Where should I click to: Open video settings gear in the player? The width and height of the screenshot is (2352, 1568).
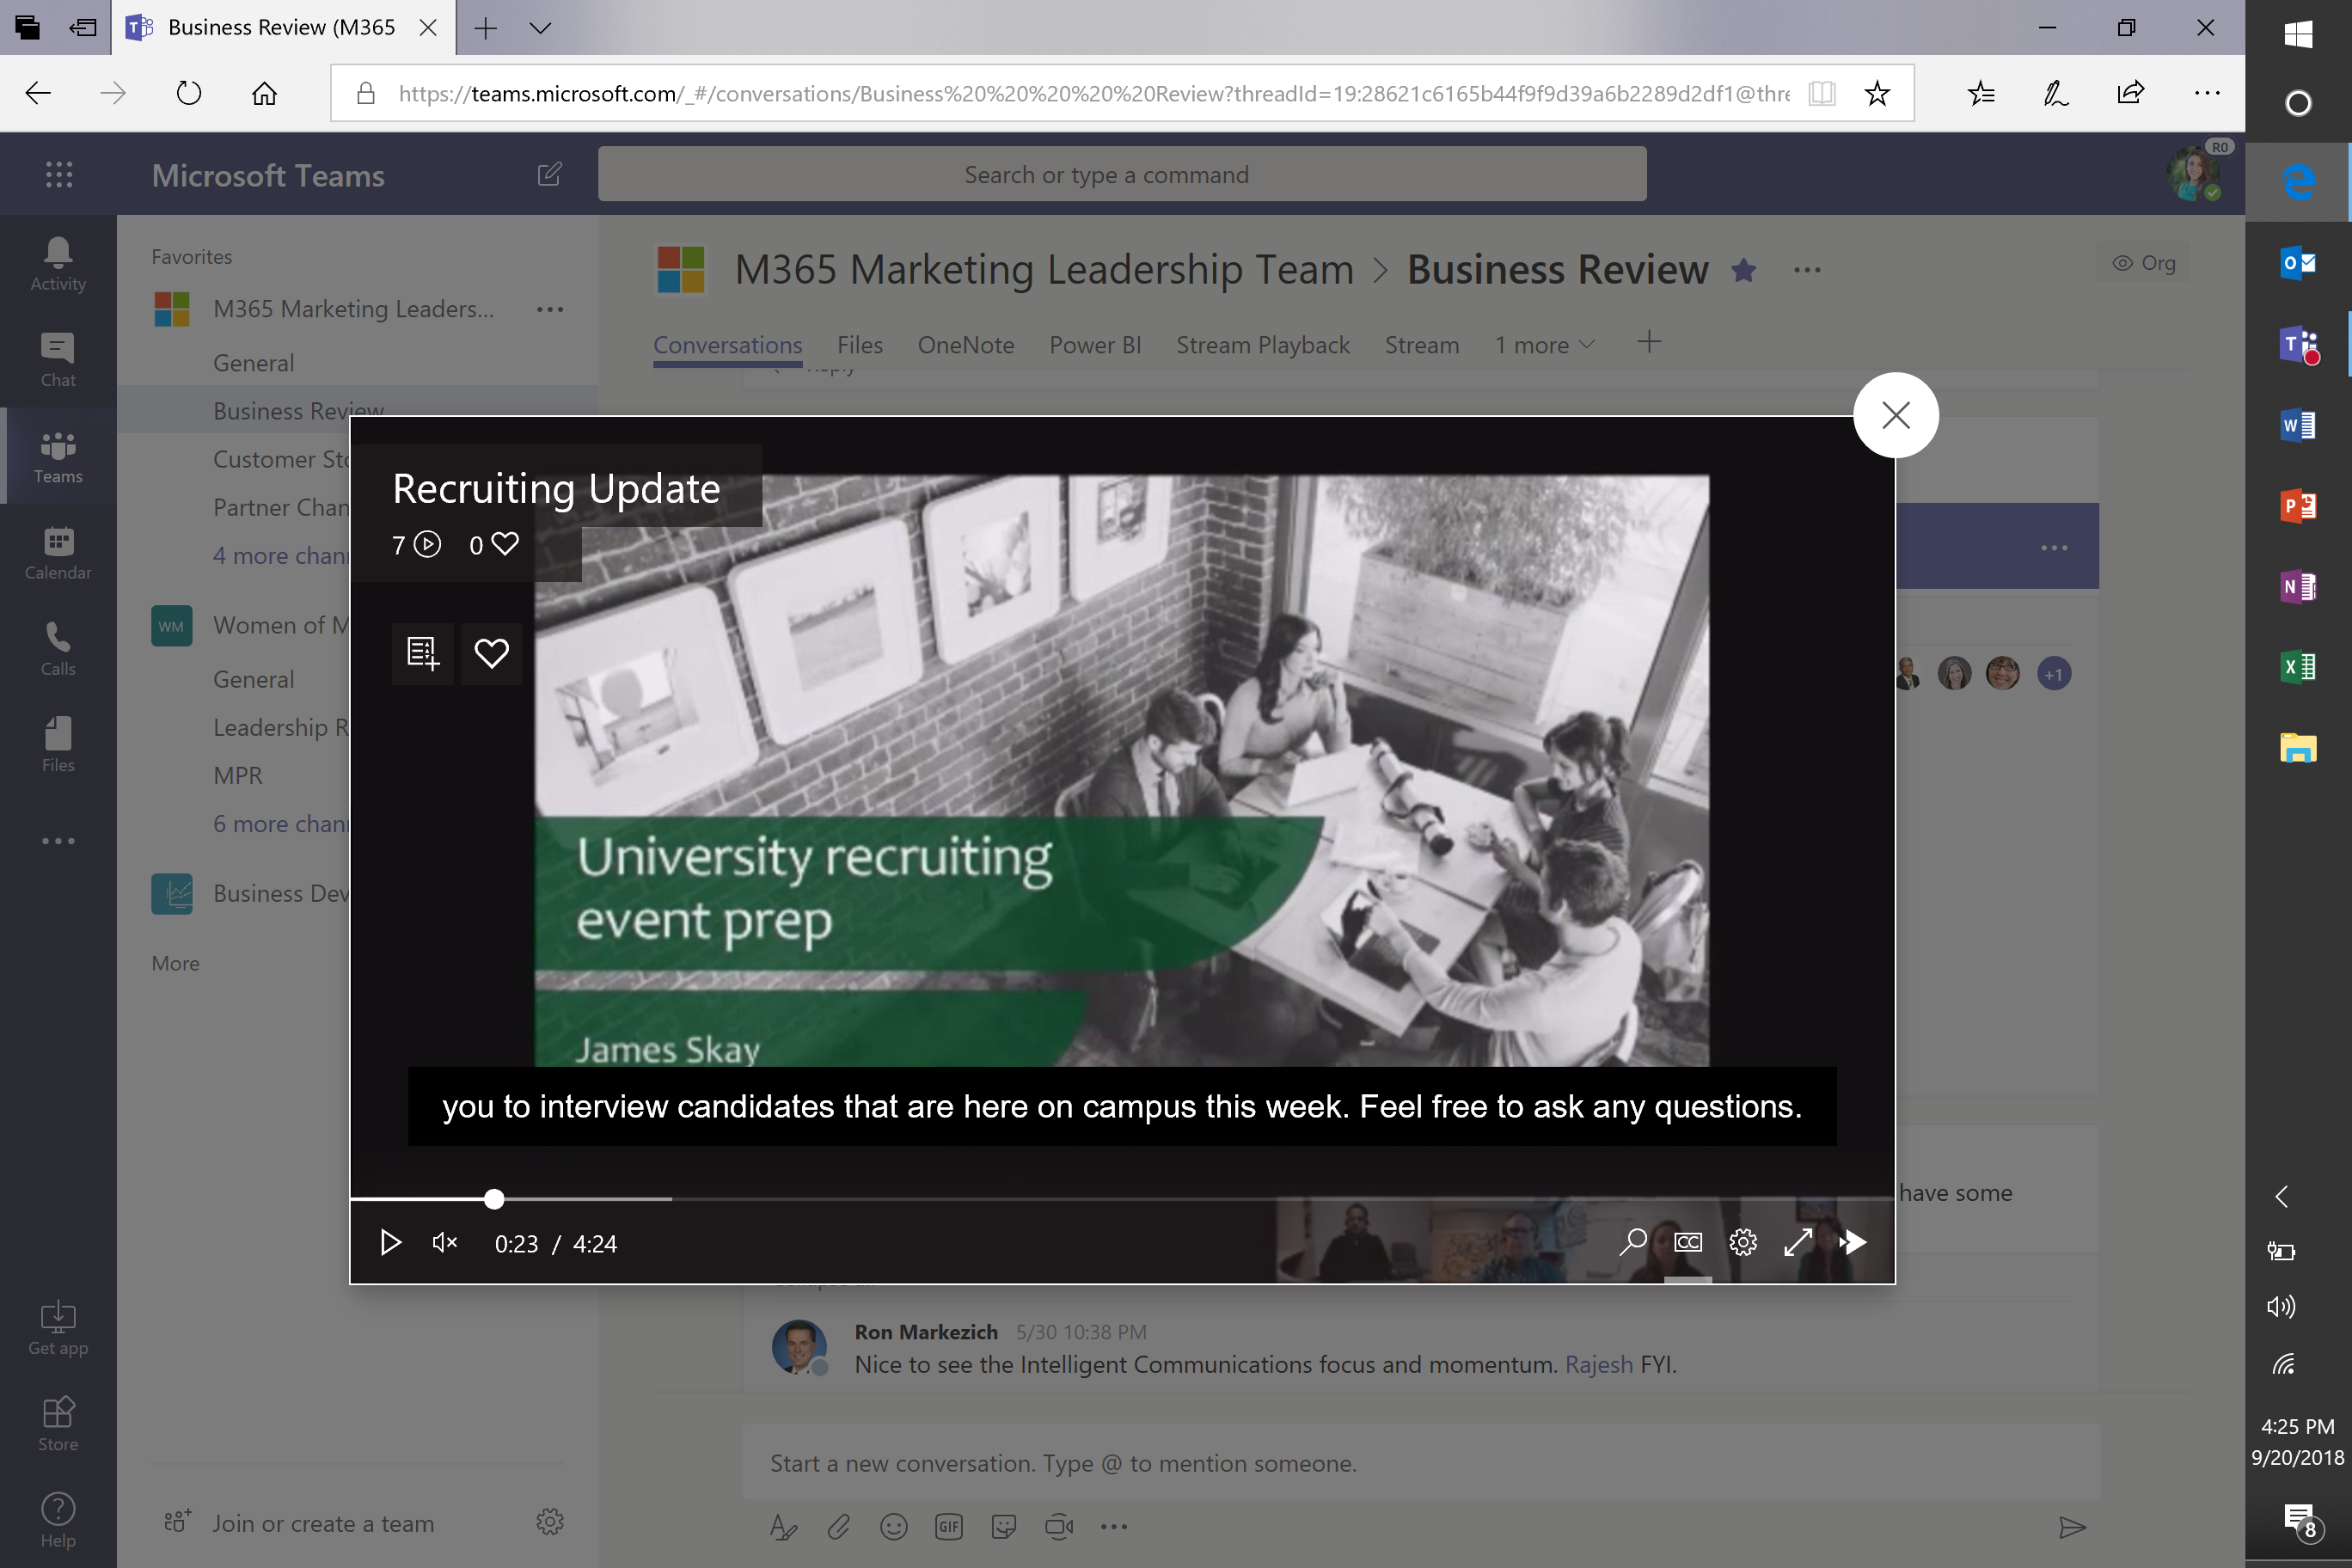point(1743,1243)
